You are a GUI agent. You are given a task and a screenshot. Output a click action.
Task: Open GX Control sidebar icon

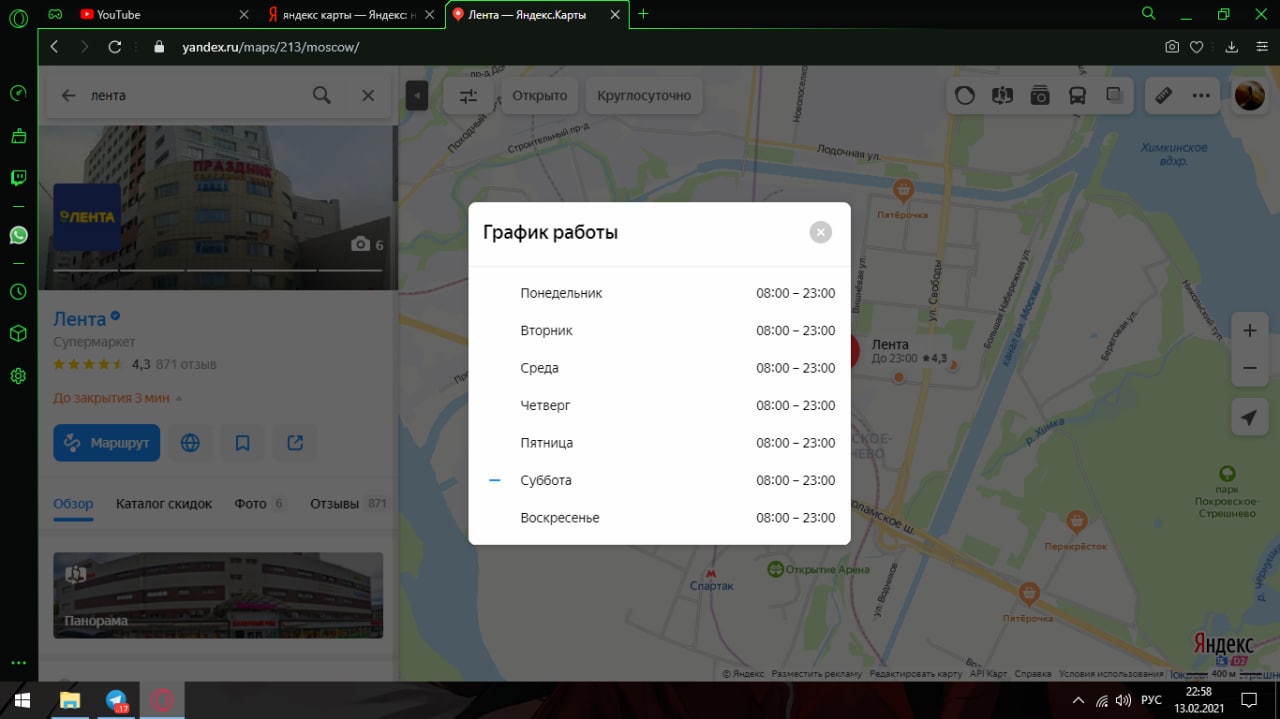pyautogui.click(x=18, y=93)
